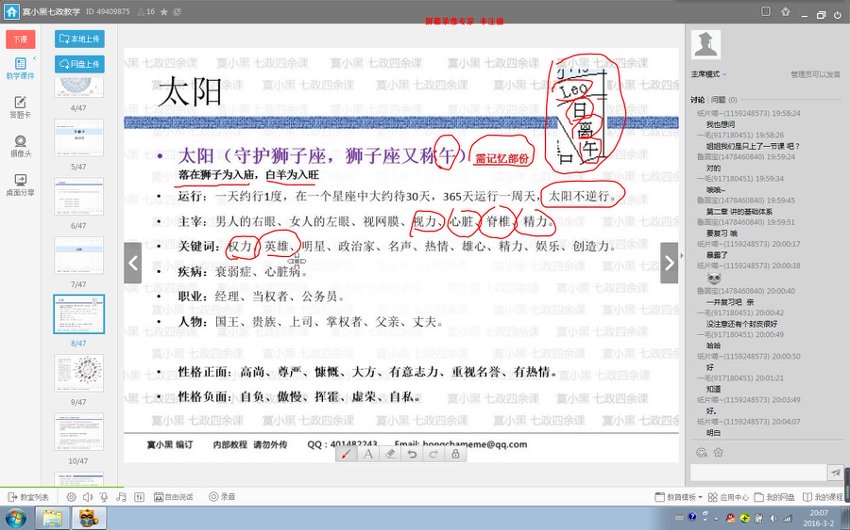Select the red brush drawing tool
The width and height of the screenshot is (850, 530).
[x=346, y=454]
